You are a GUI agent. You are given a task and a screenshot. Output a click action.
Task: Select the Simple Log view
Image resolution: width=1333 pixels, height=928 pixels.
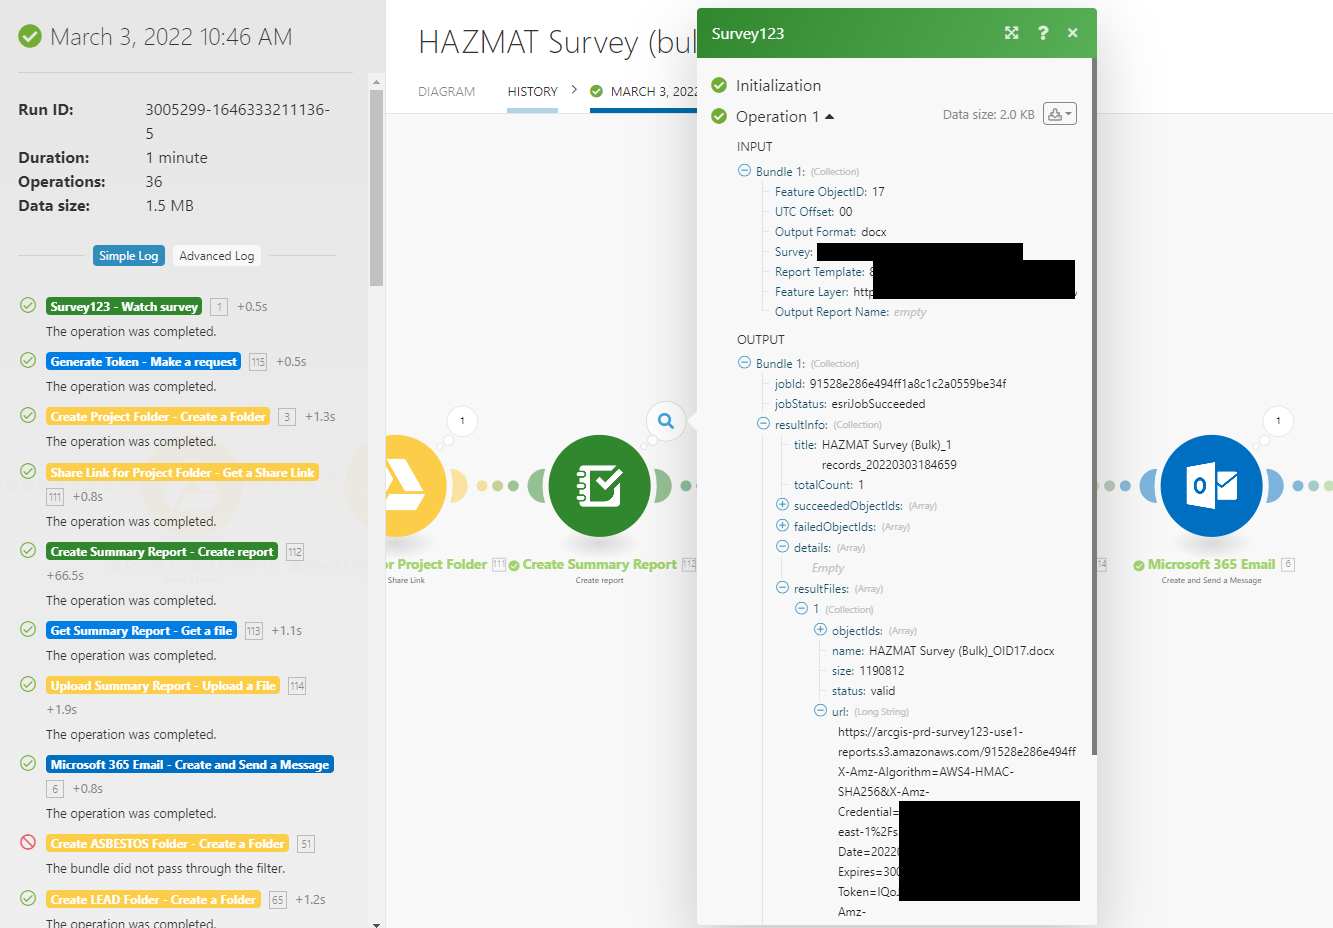click(128, 255)
